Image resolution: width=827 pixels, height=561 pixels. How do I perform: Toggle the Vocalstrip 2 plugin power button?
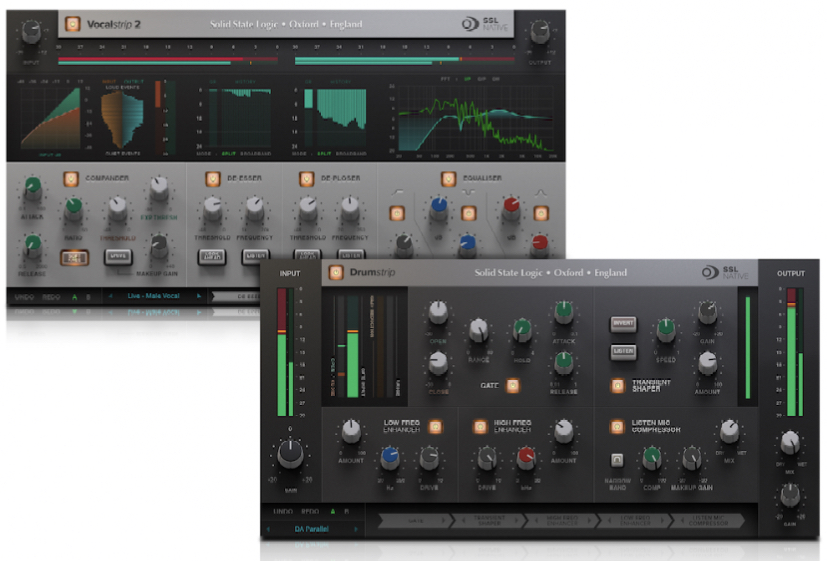72,23
